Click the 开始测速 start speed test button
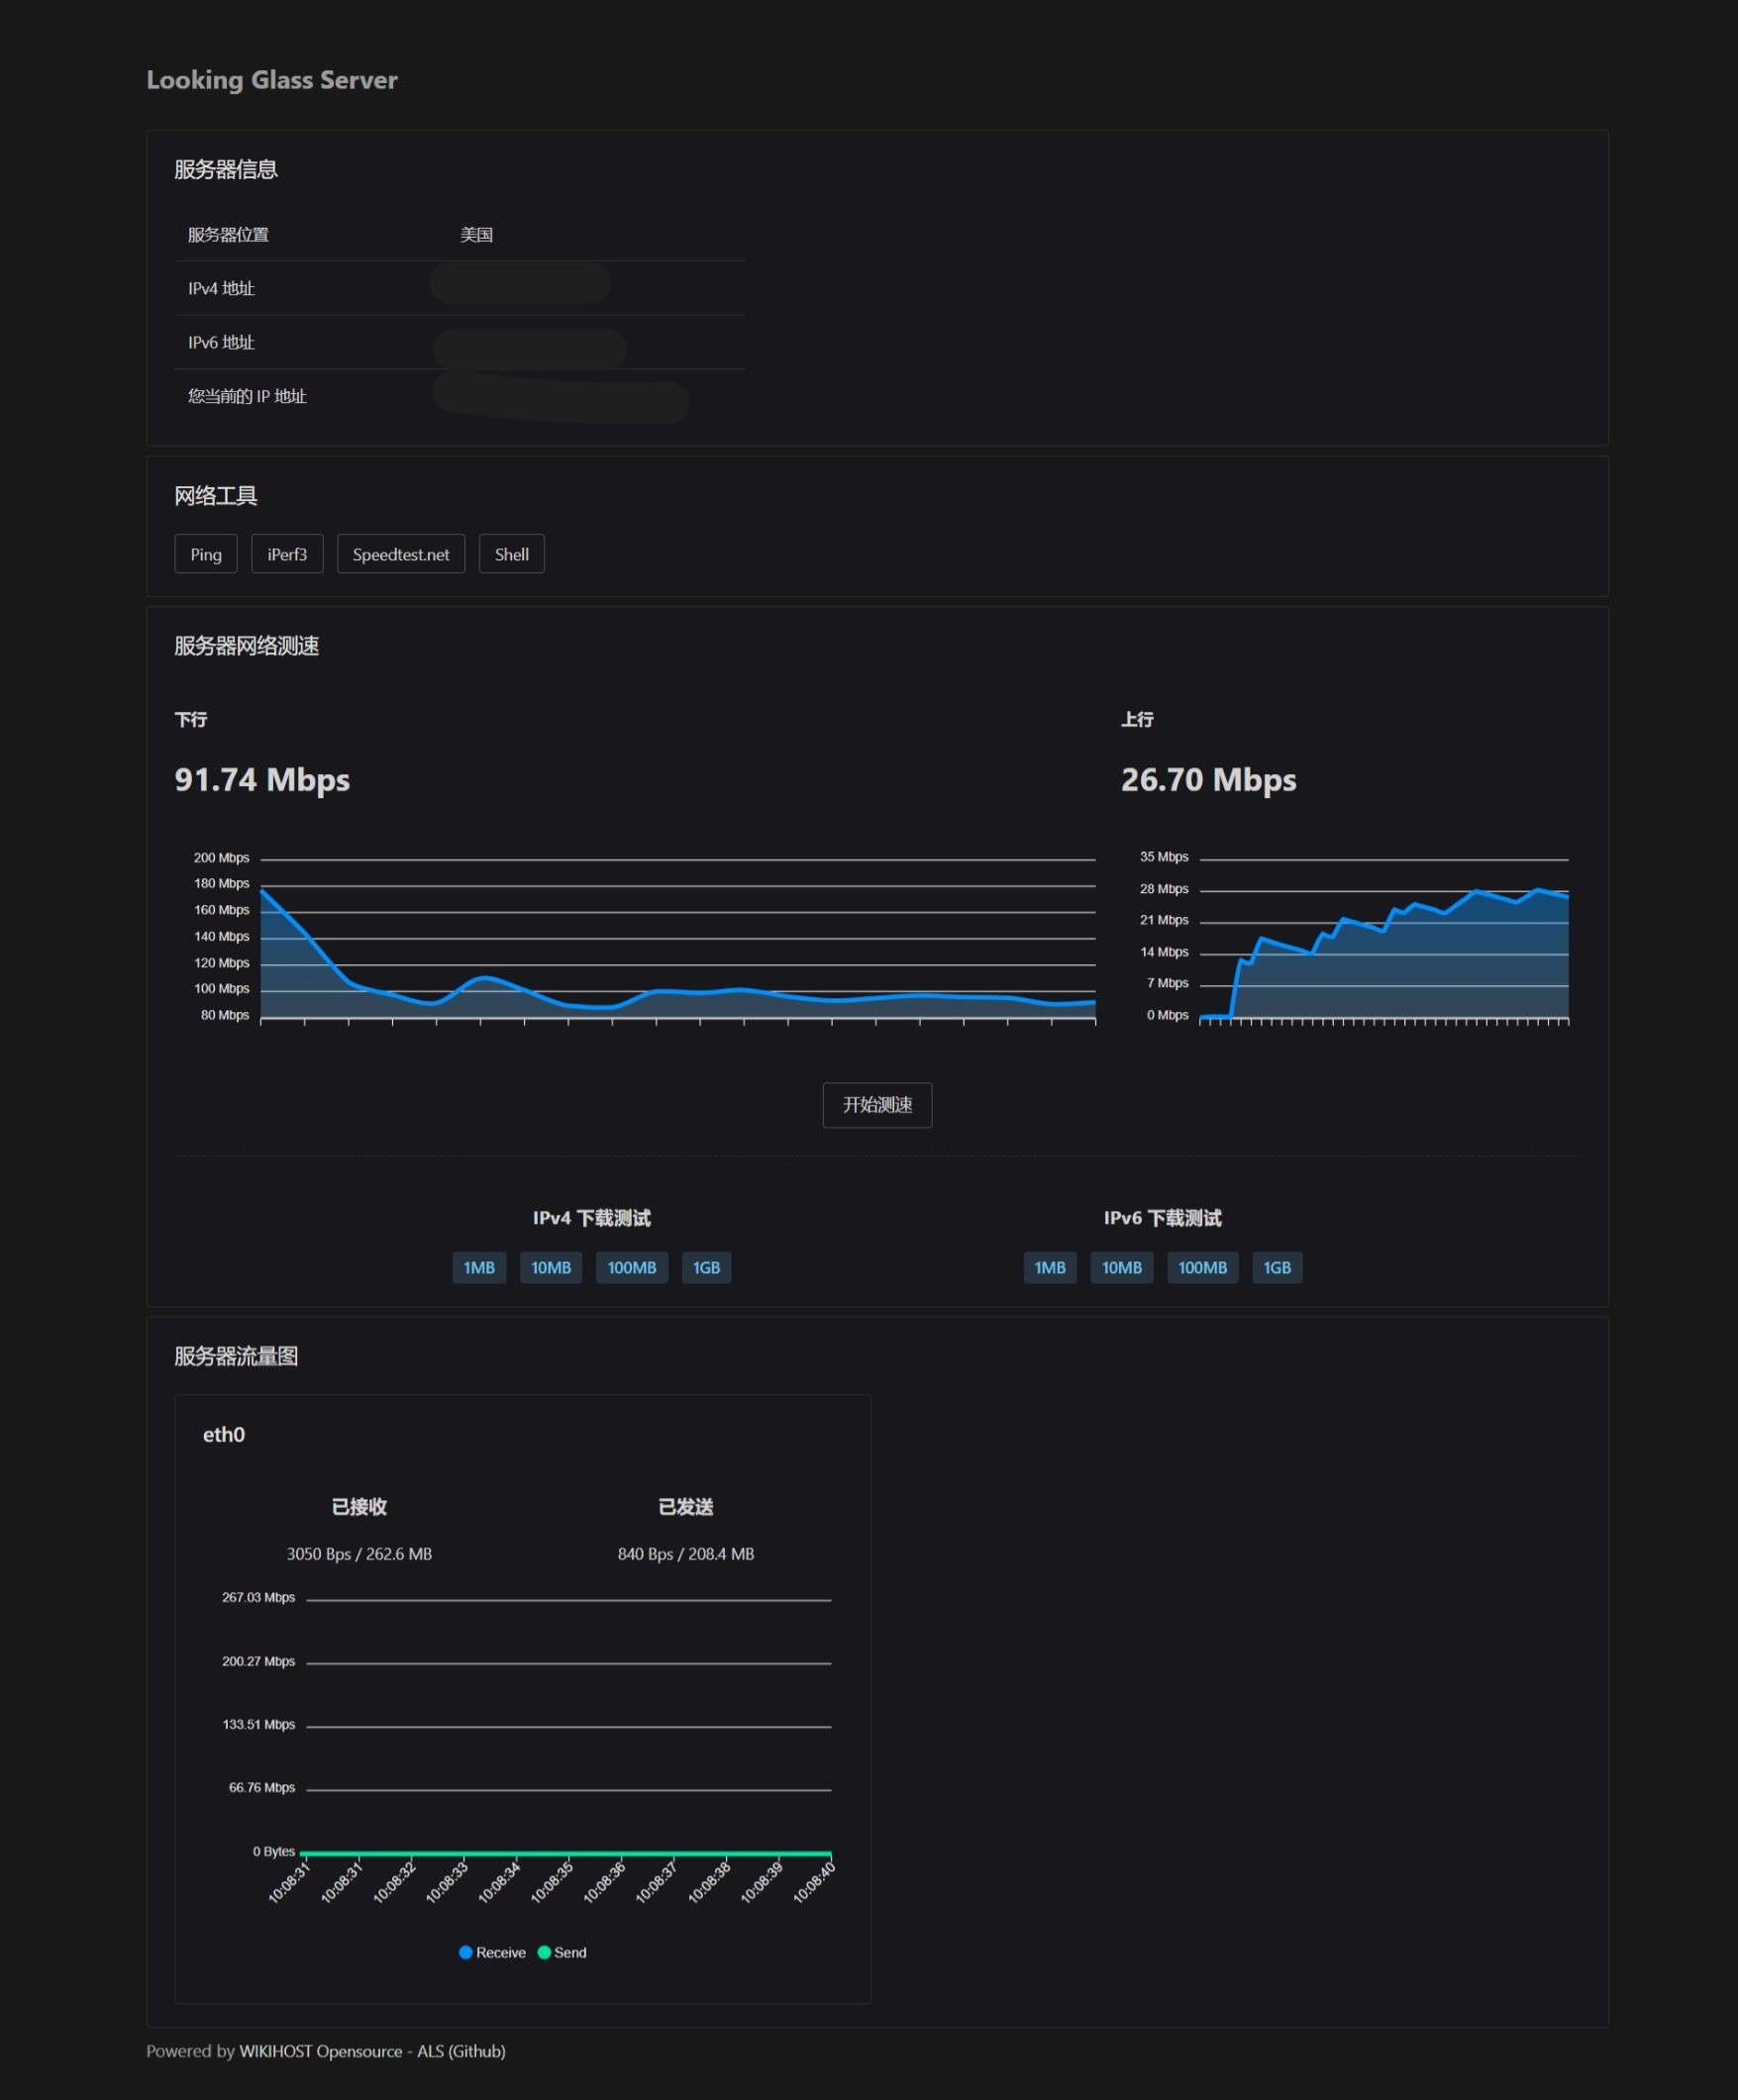The height and width of the screenshot is (2100, 1738). point(876,1104)
